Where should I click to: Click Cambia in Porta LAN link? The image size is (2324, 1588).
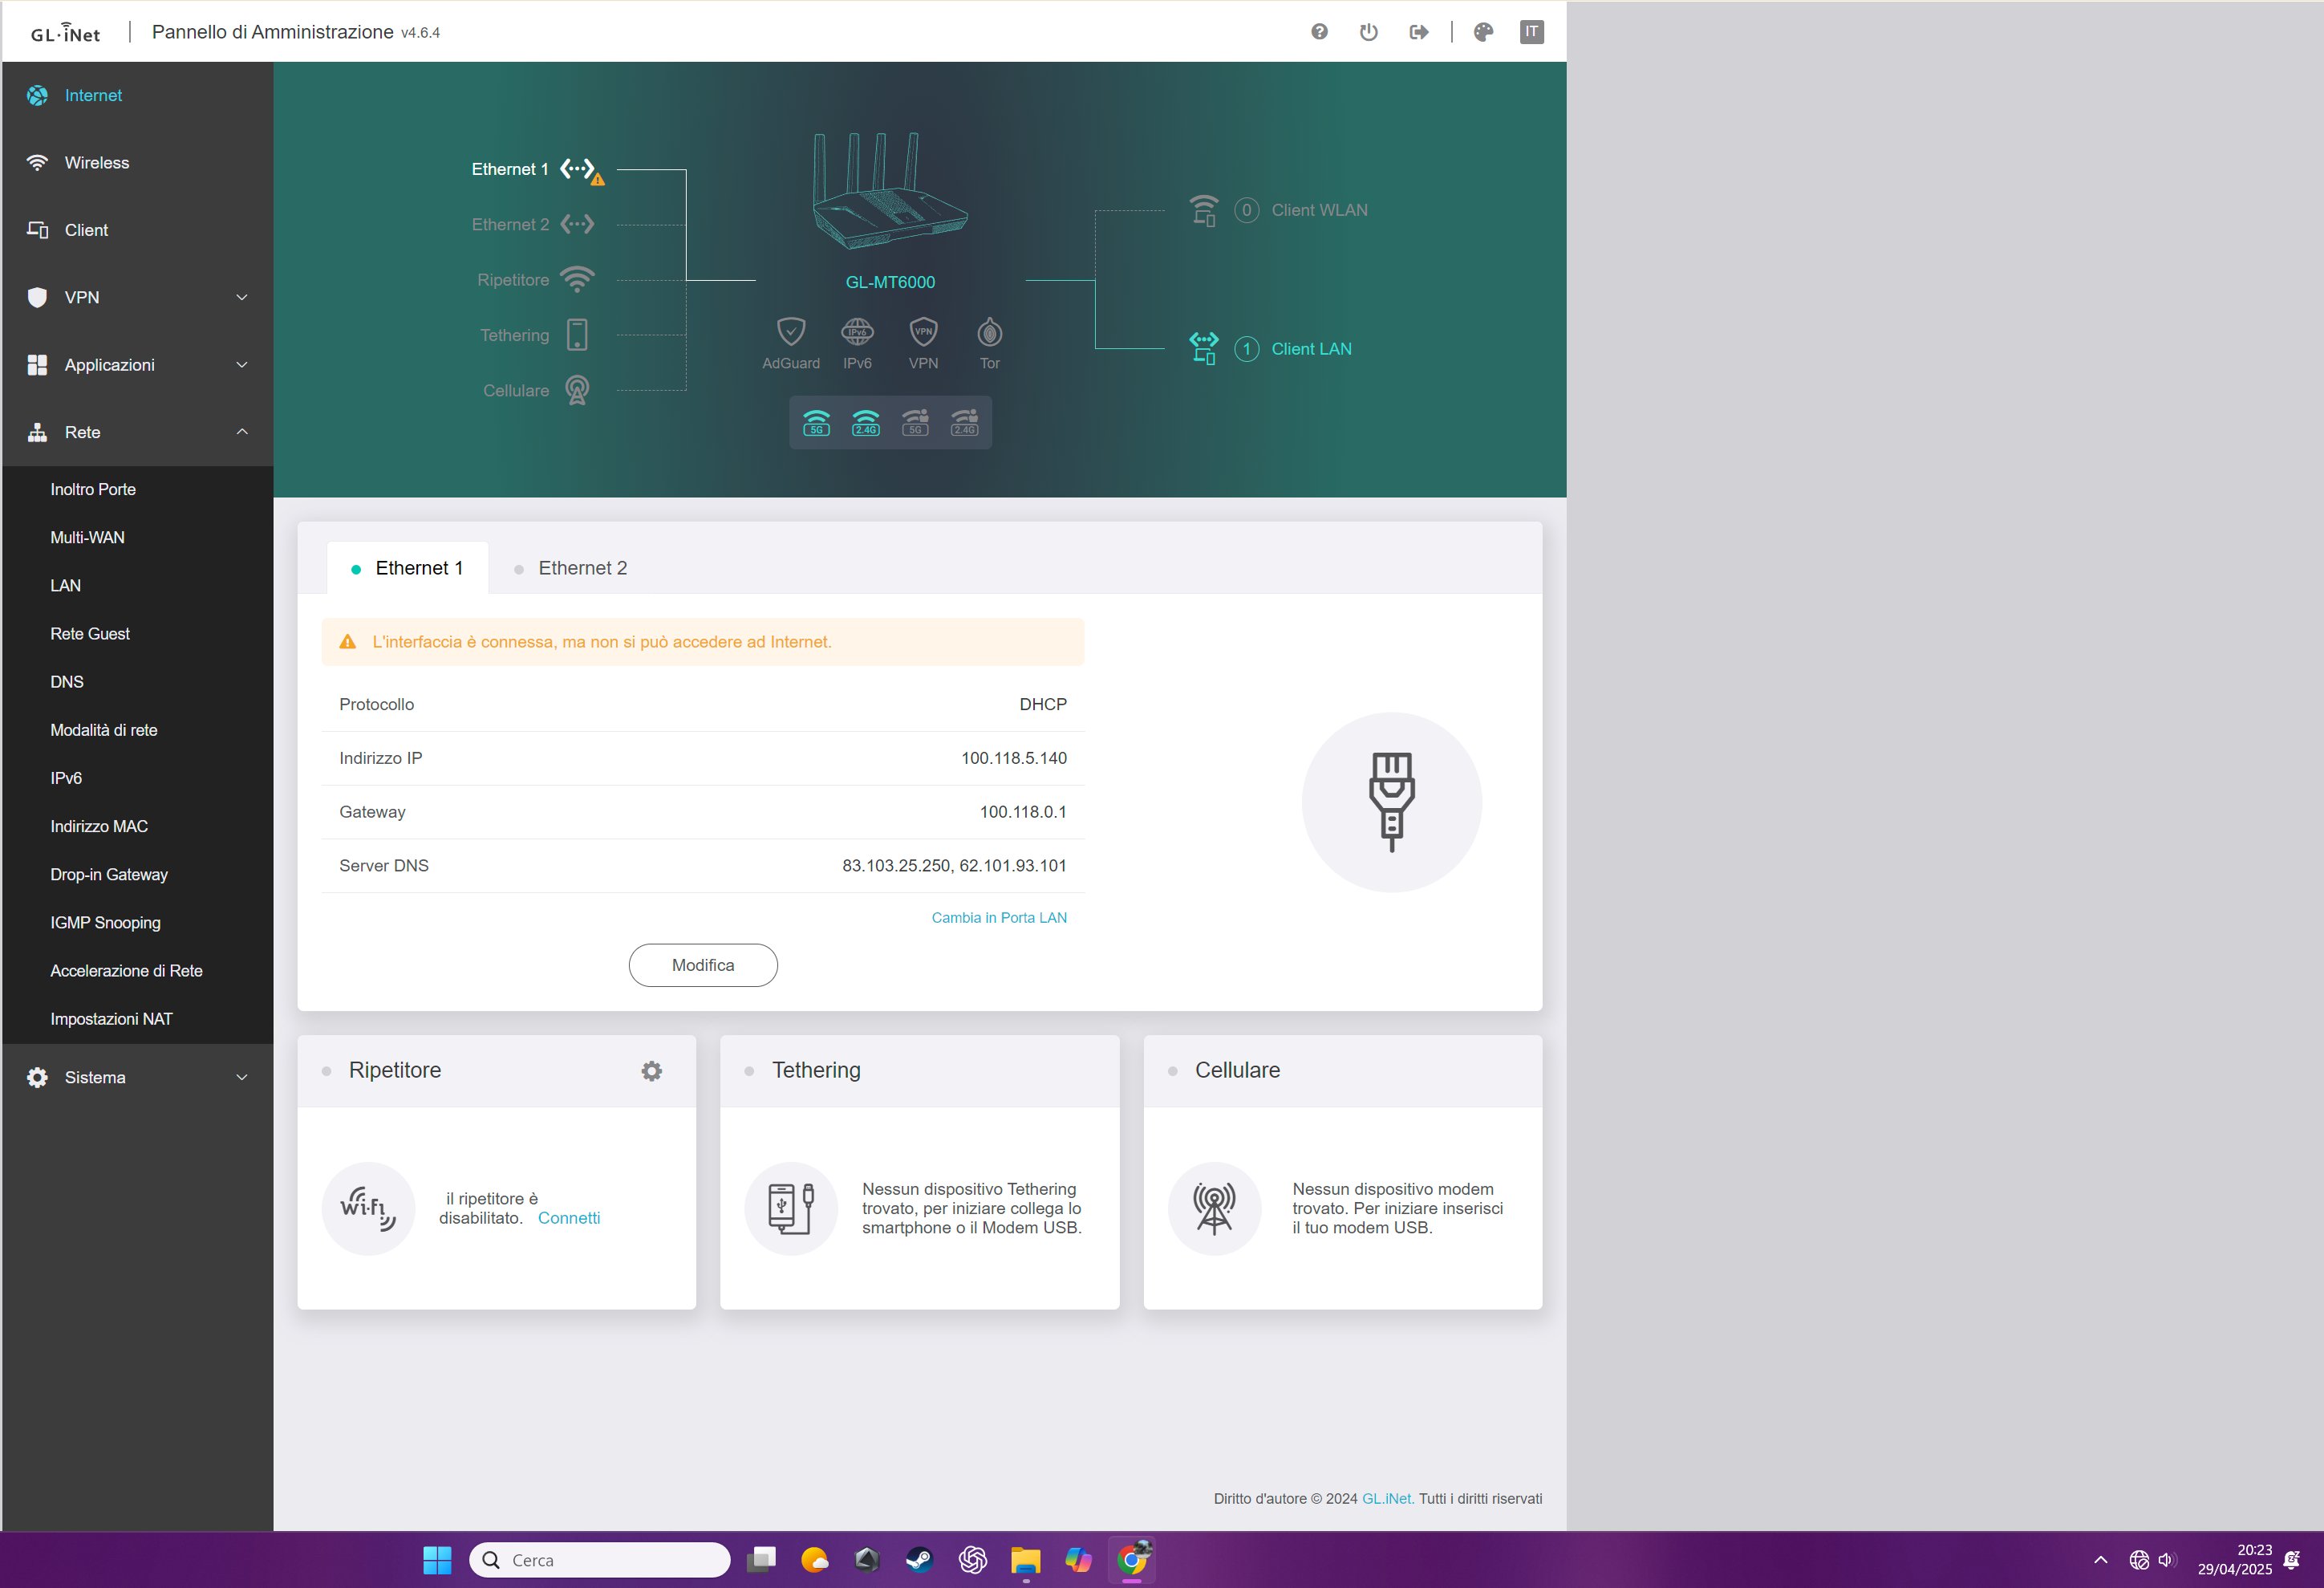(x=999, y=917)
